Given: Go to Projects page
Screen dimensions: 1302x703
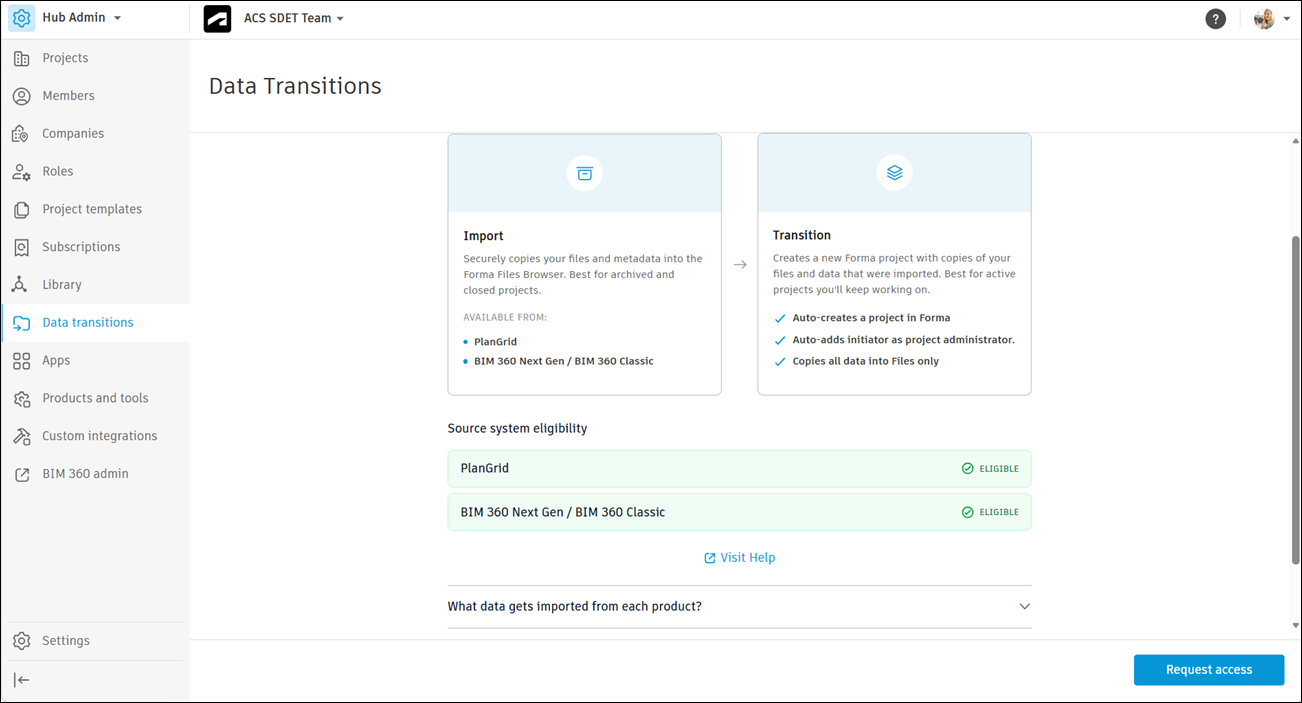Looking at the screenshot, I should coord(65,58).
